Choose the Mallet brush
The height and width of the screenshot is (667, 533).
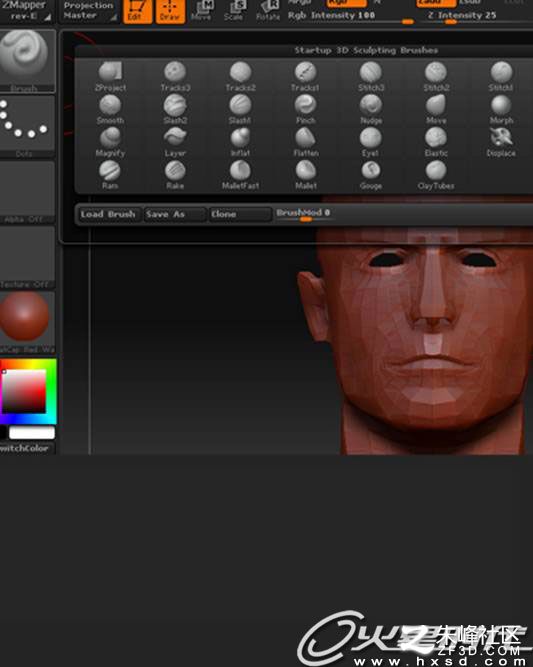(305, 174)
